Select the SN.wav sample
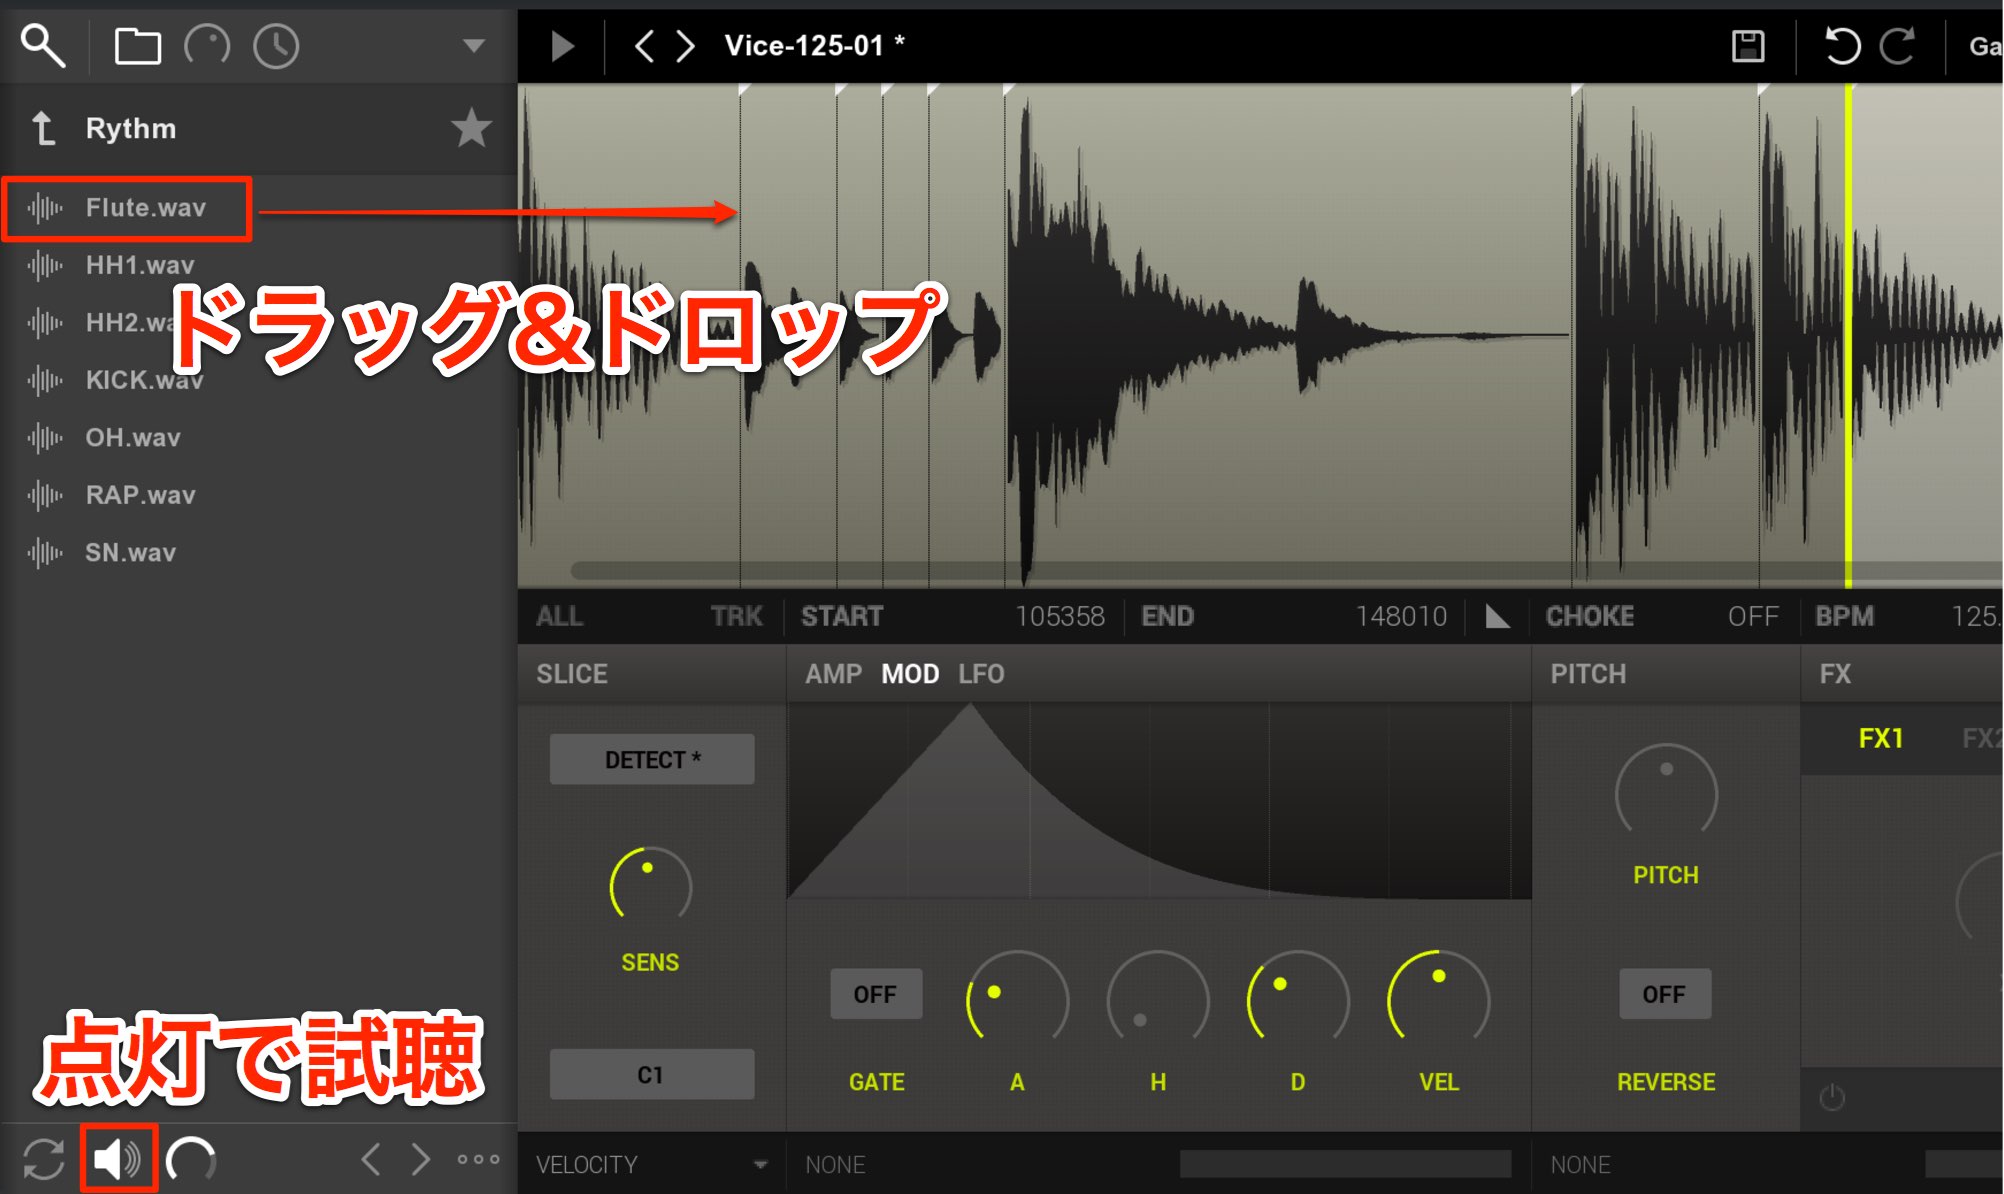Image resolution: width=2004 pixels, height=1194 pixels. [131, 552]
